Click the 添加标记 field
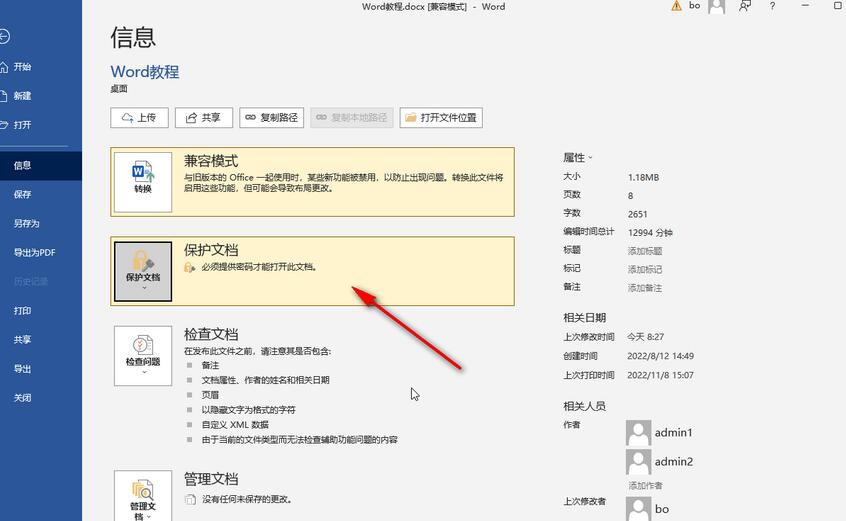 pos(645,269)
